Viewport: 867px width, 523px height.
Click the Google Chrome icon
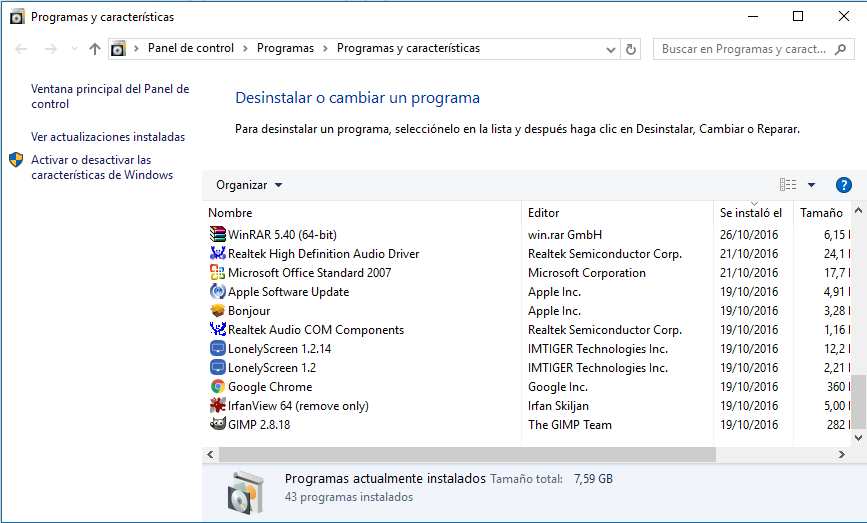[218, 386]
